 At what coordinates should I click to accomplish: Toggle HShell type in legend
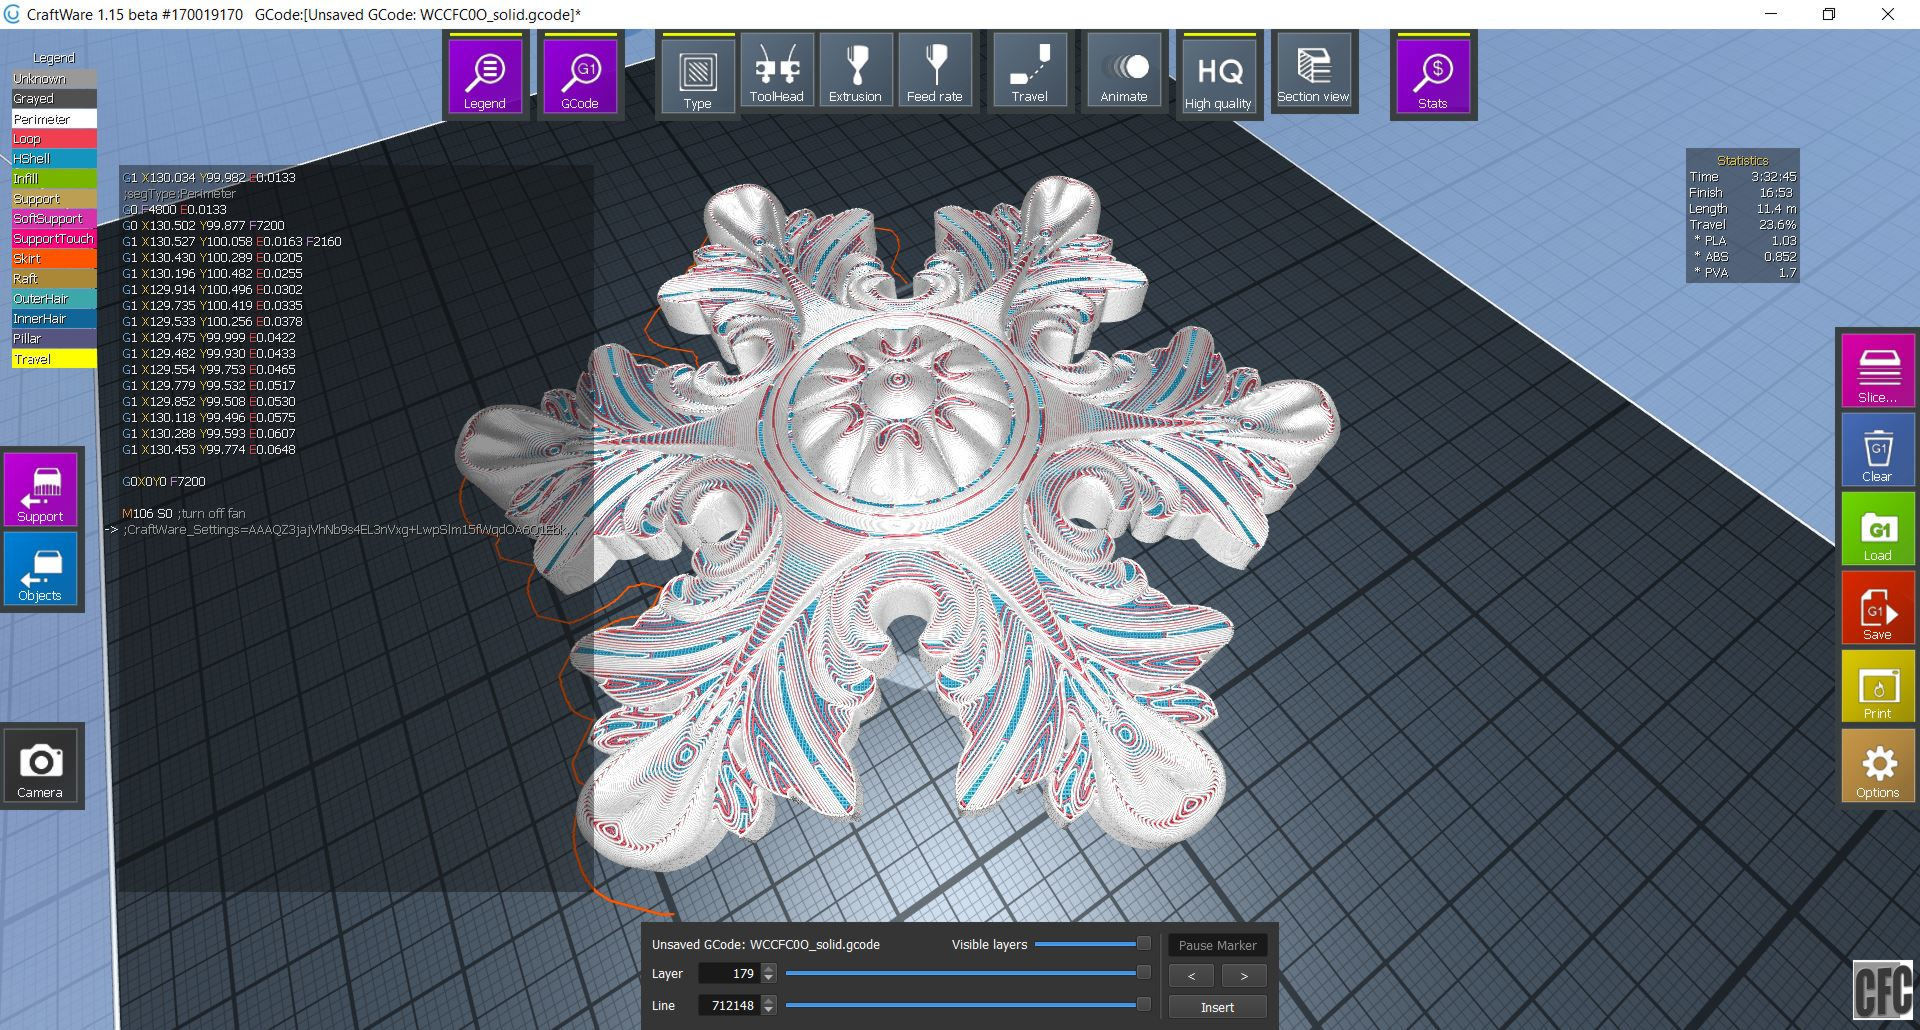[x=54, y=159]
